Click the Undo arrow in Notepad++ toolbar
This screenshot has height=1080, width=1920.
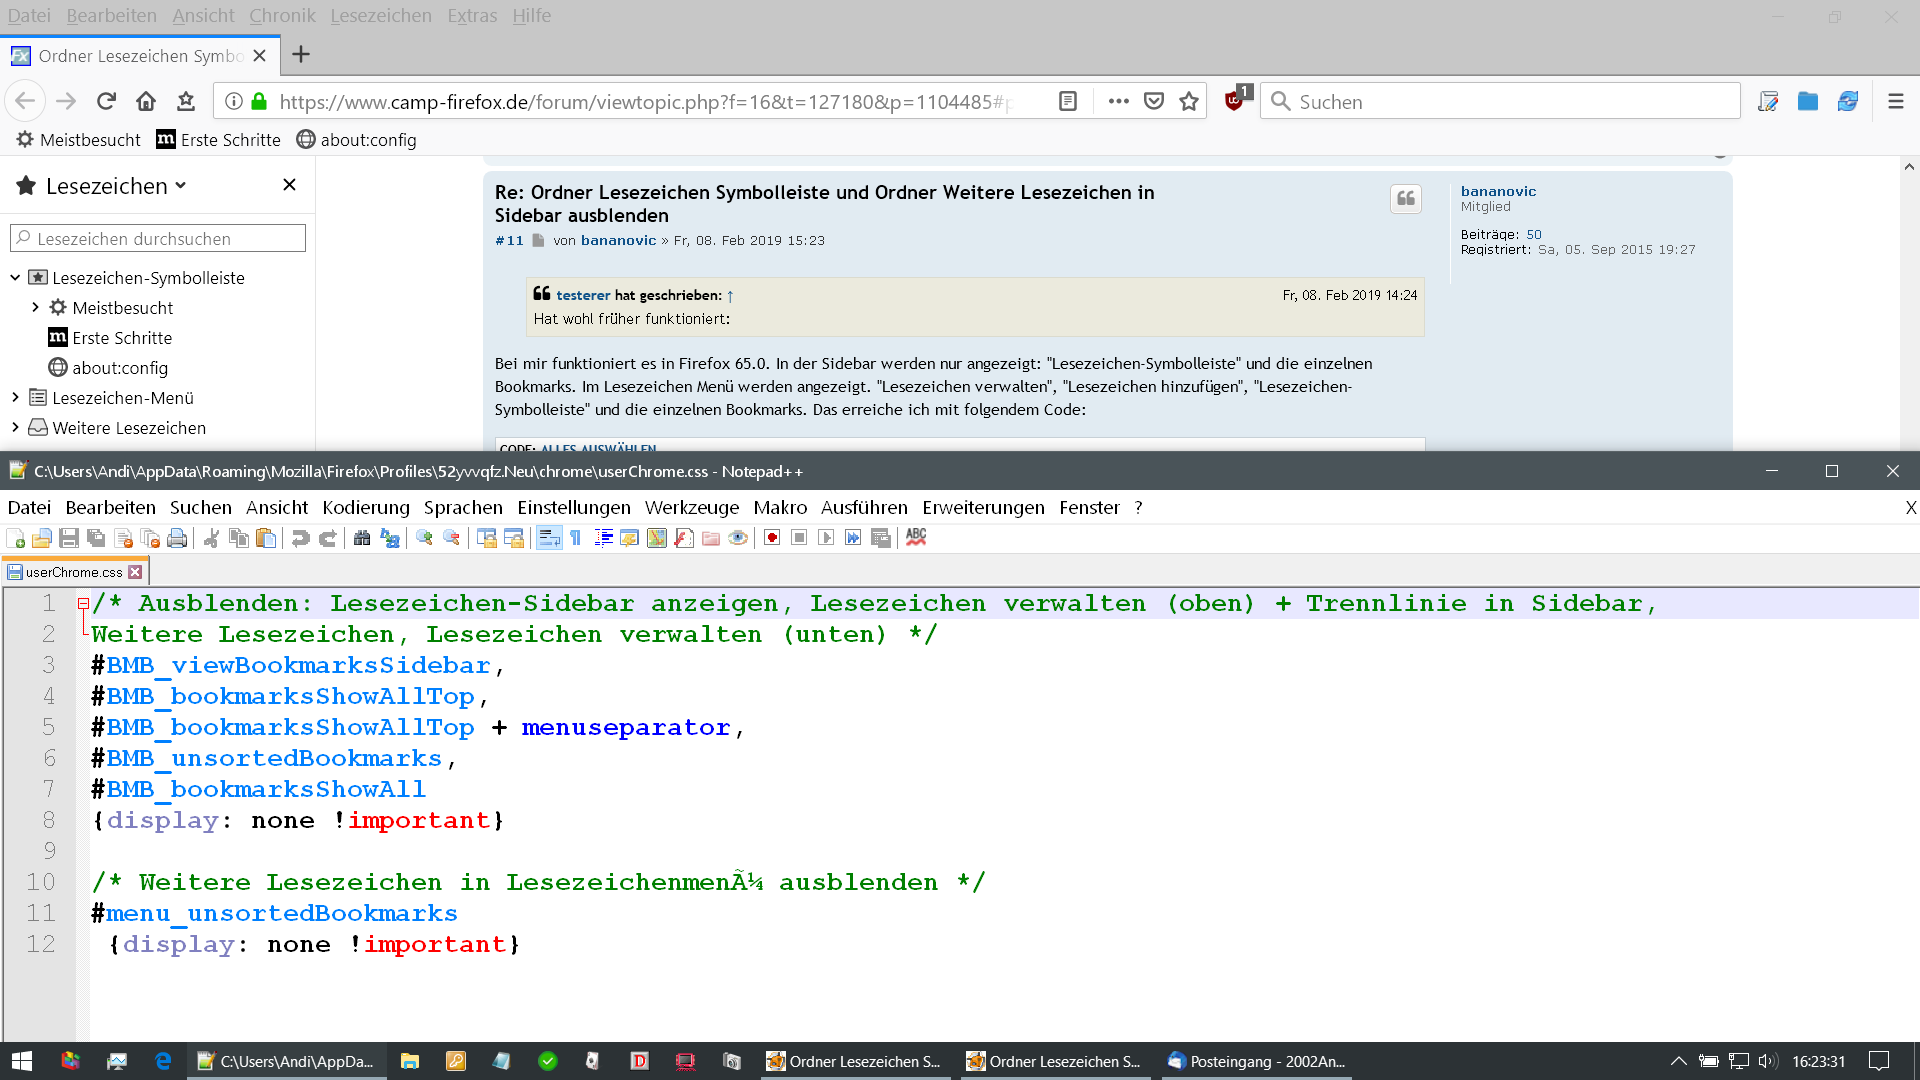pos(300,538)
